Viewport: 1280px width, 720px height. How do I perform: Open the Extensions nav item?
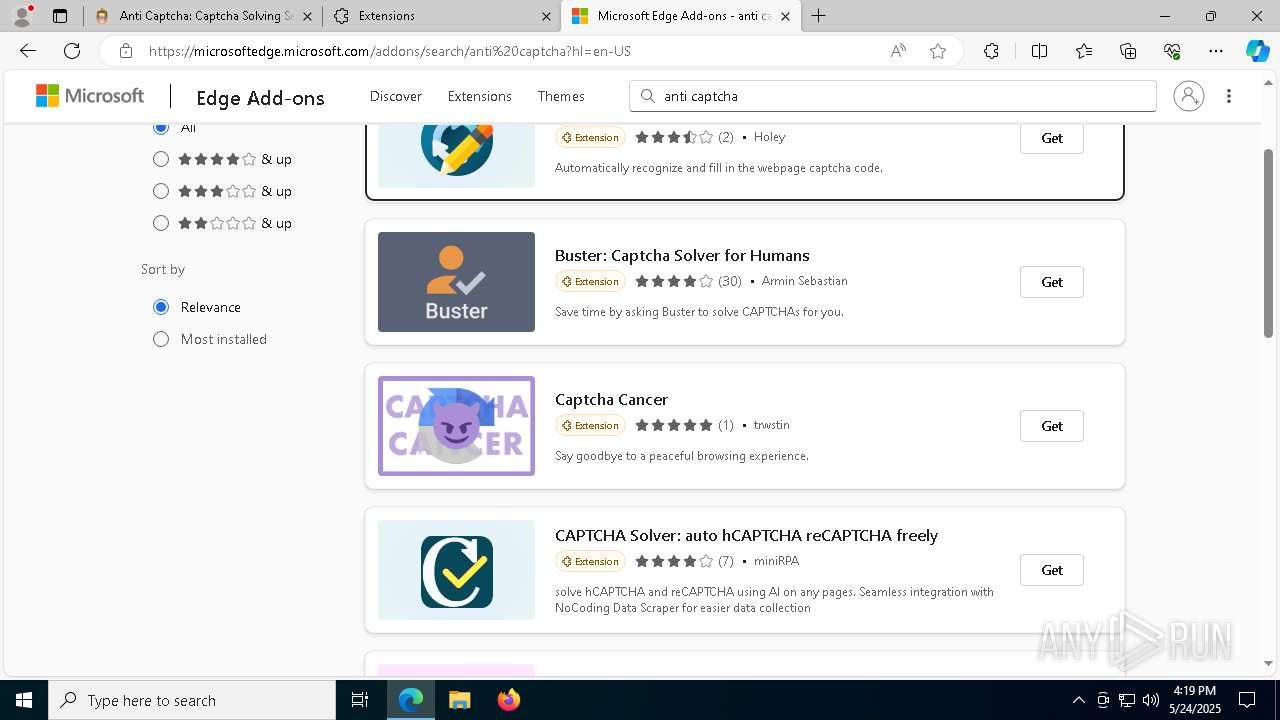click(480, 96)
